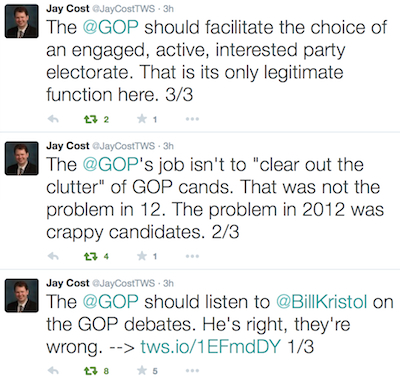Open Jay Cost avatar on top tweet
This screenshot has height=379, width=400.
pos(22,21)
